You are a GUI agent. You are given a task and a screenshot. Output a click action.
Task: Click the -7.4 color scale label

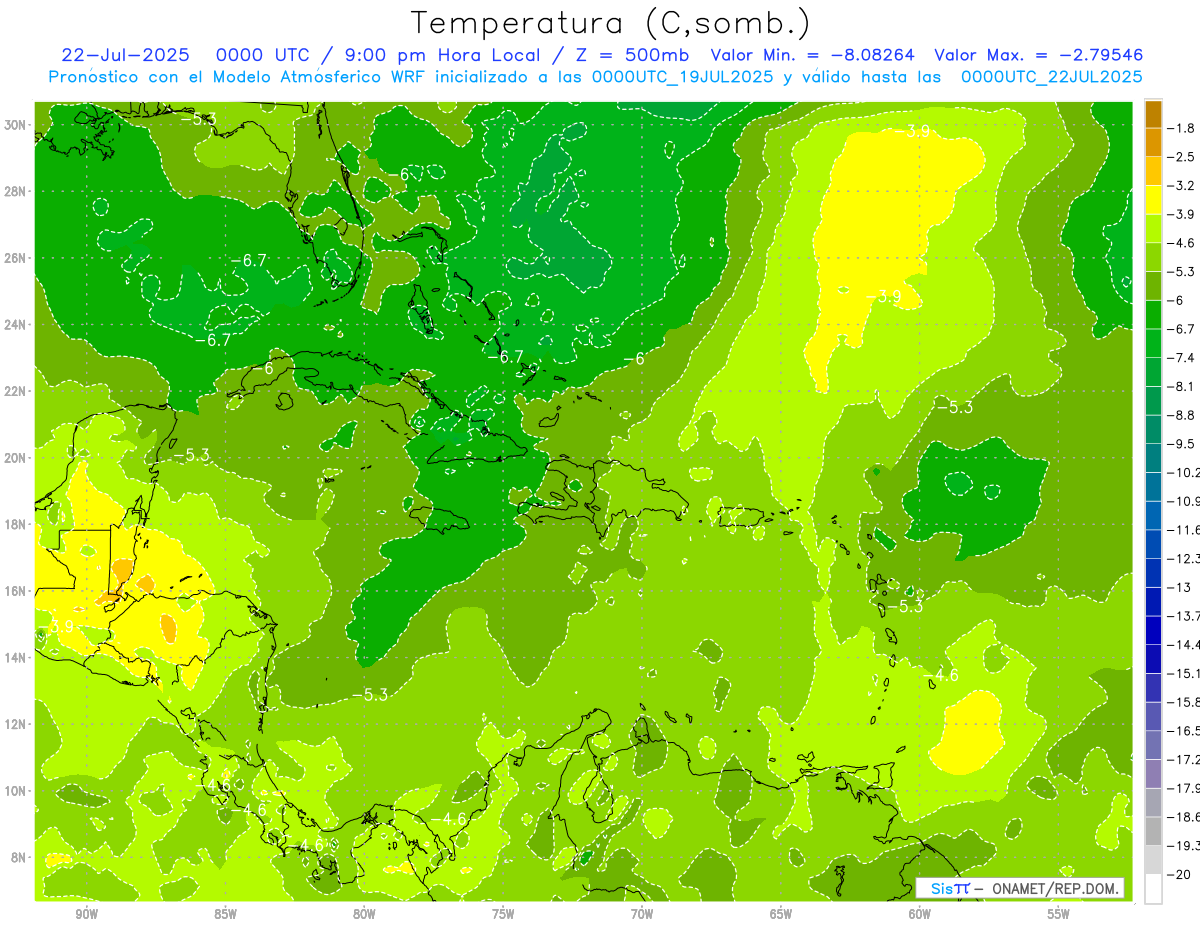tap(1183, 358)
